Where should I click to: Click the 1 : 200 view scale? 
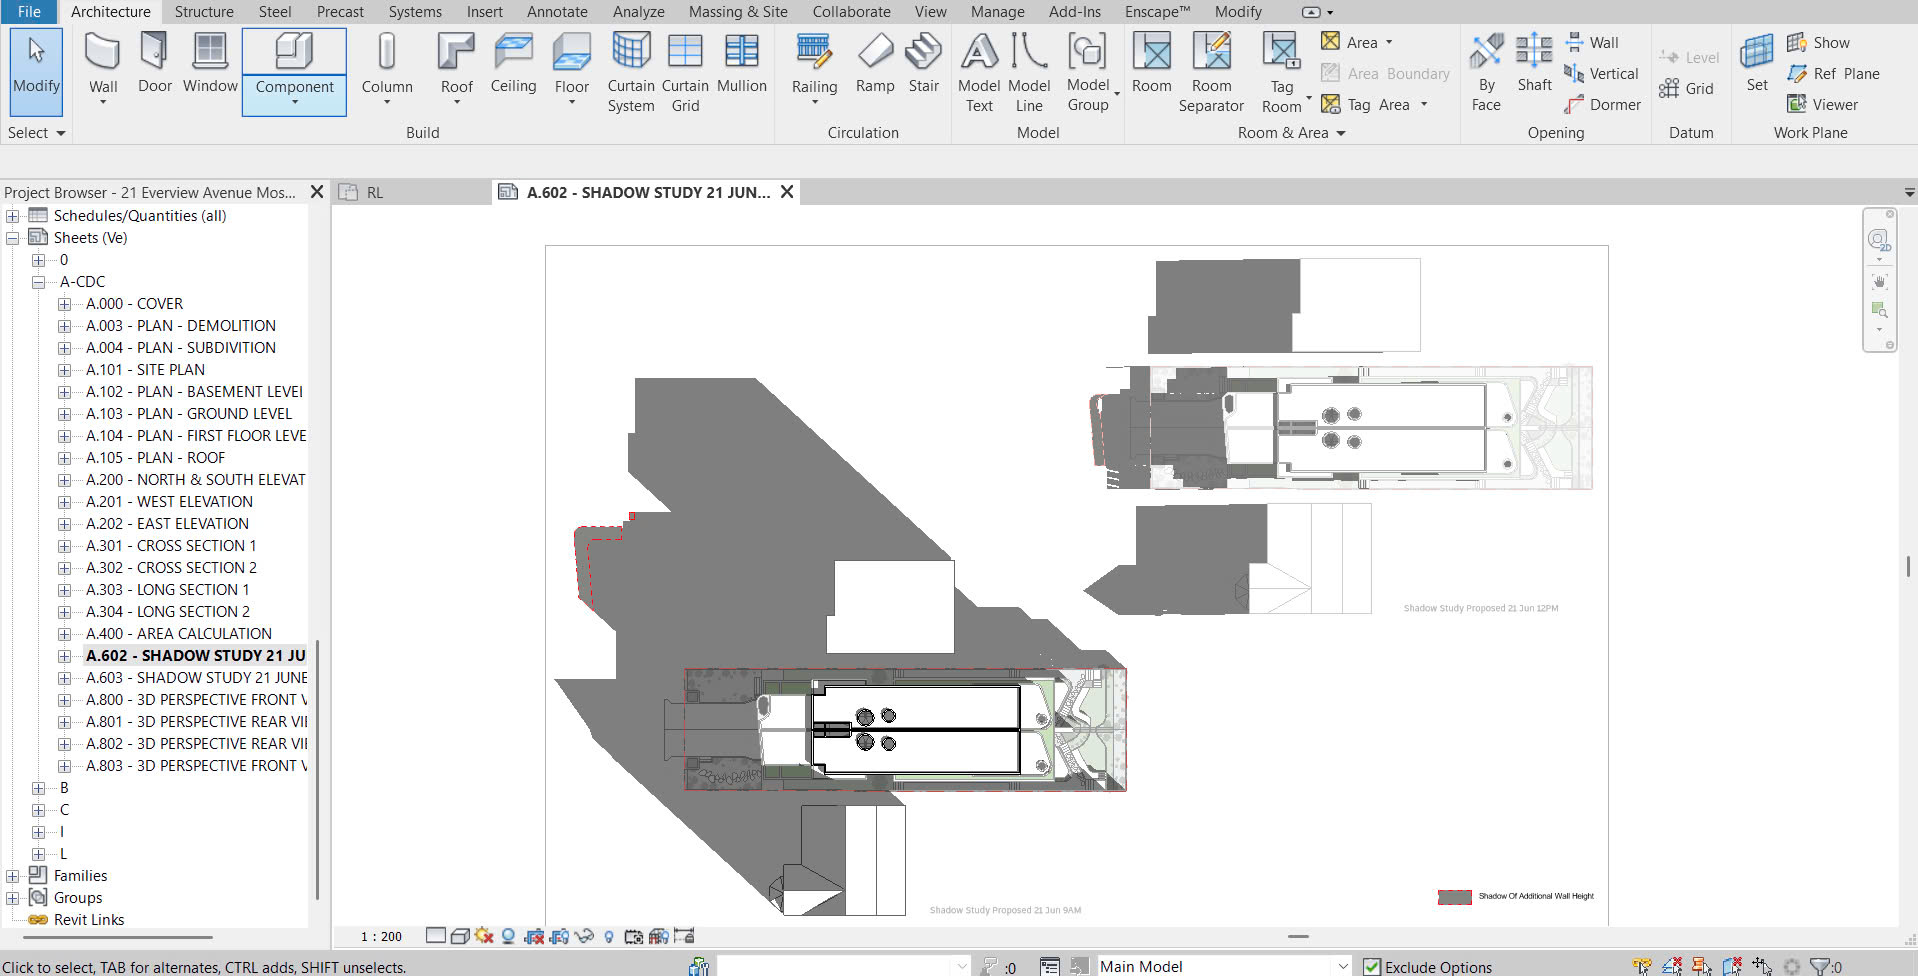(381, 937)
